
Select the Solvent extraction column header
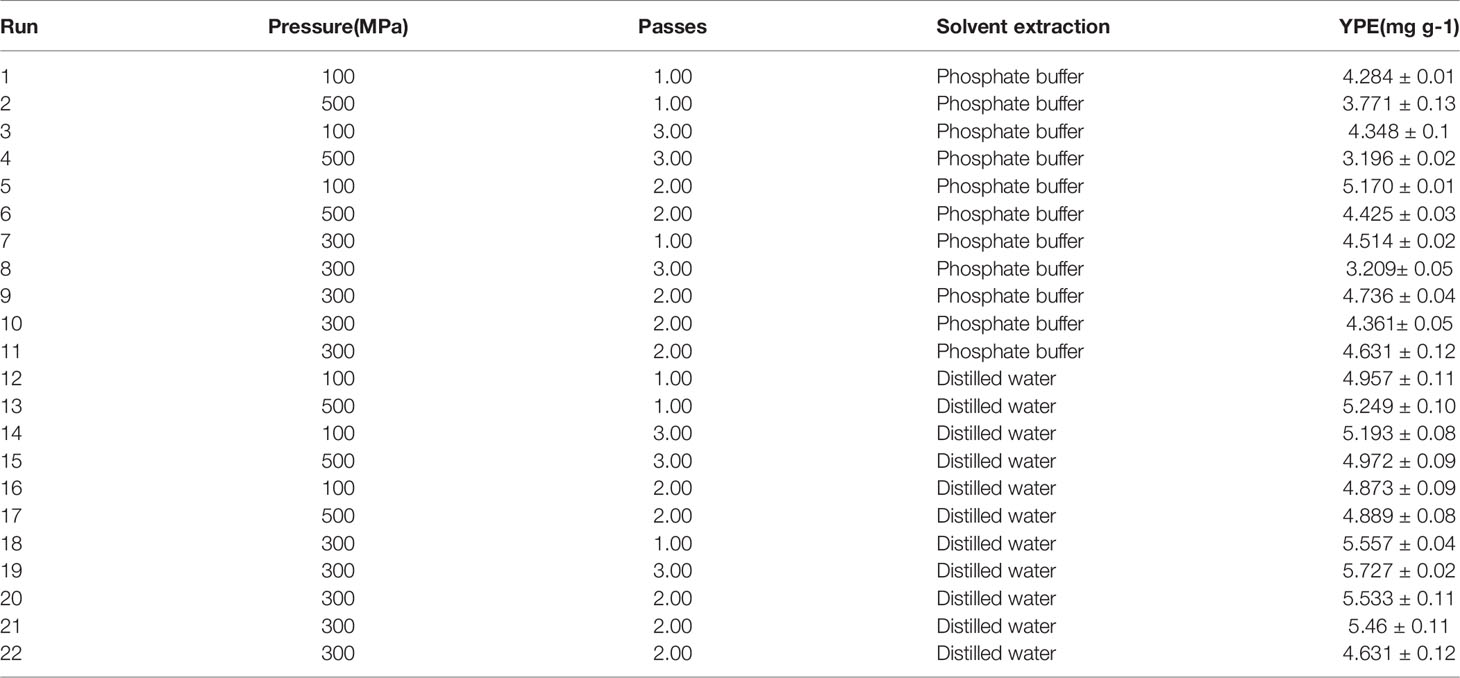click(x=1023, y=27)
